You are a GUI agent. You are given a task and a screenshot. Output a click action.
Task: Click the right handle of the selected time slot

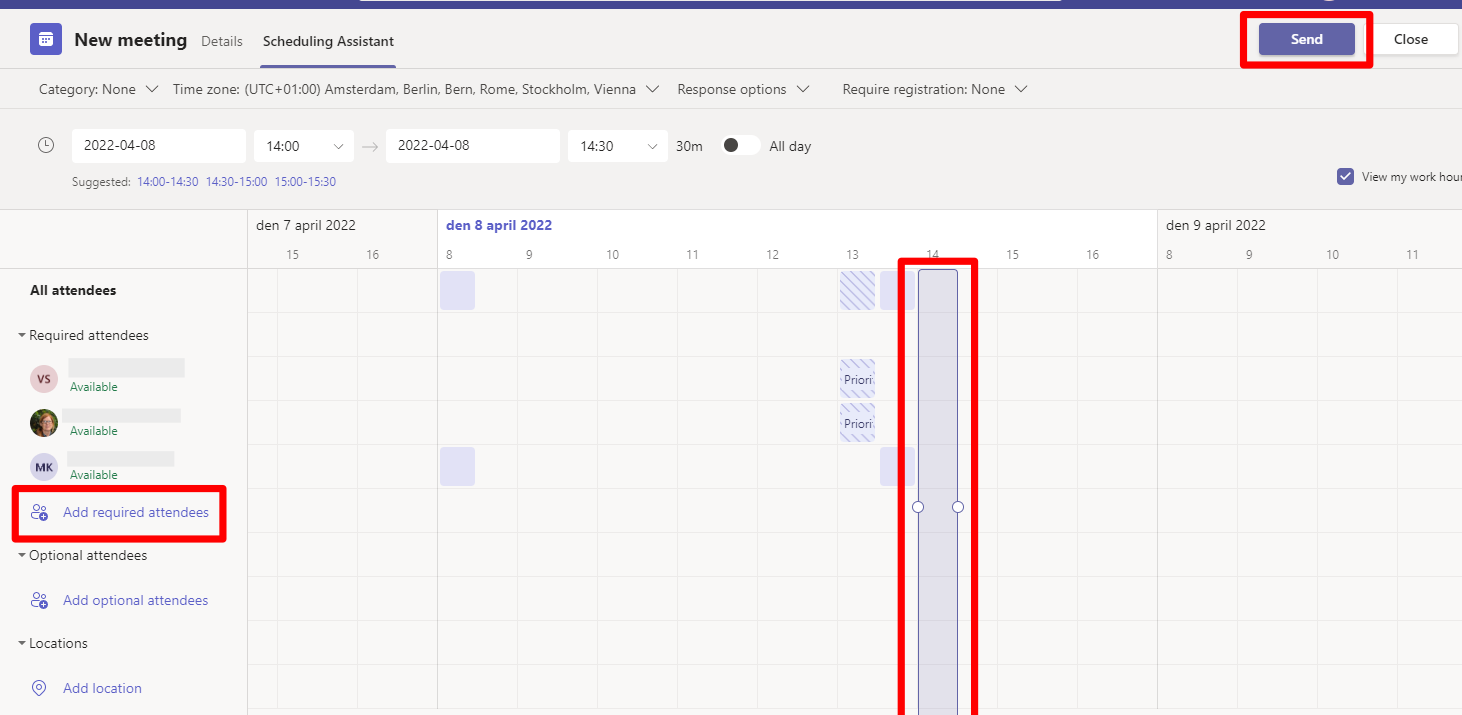point(958,507)
